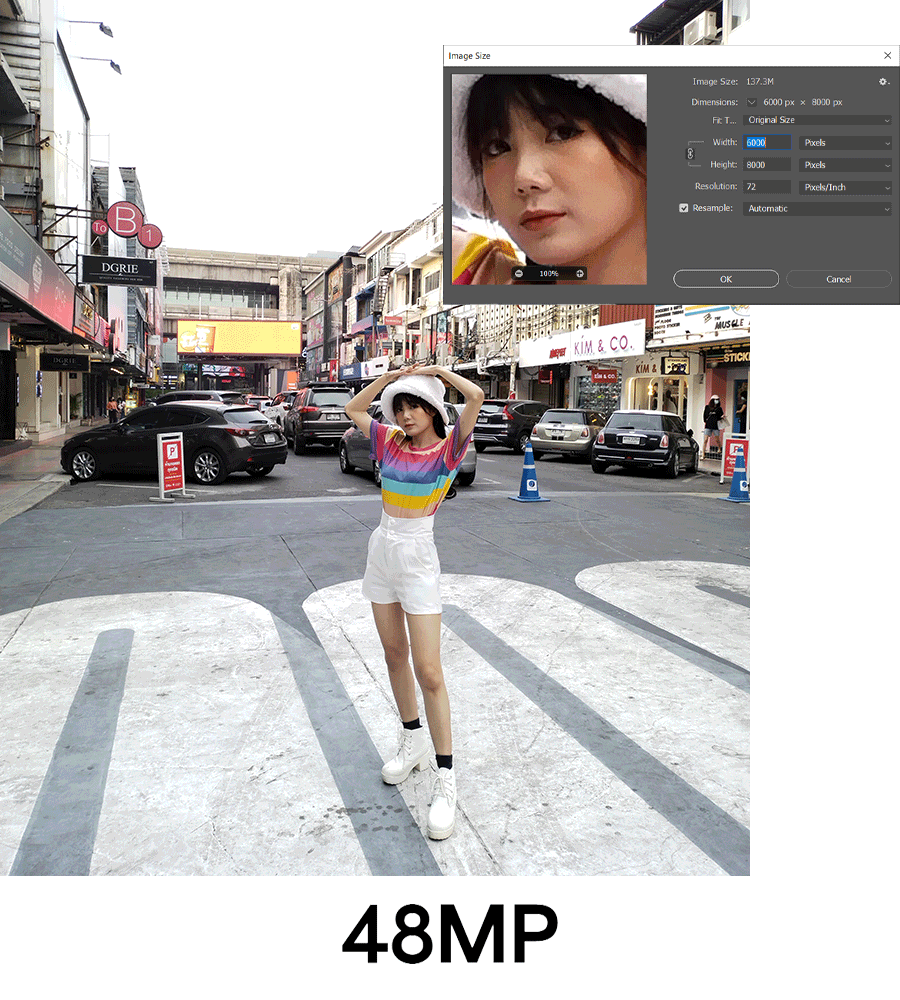Viewport: 900px width, 1000px height.
Task: Open the Resample Automatic method dropdown
Action: point(817,209)
